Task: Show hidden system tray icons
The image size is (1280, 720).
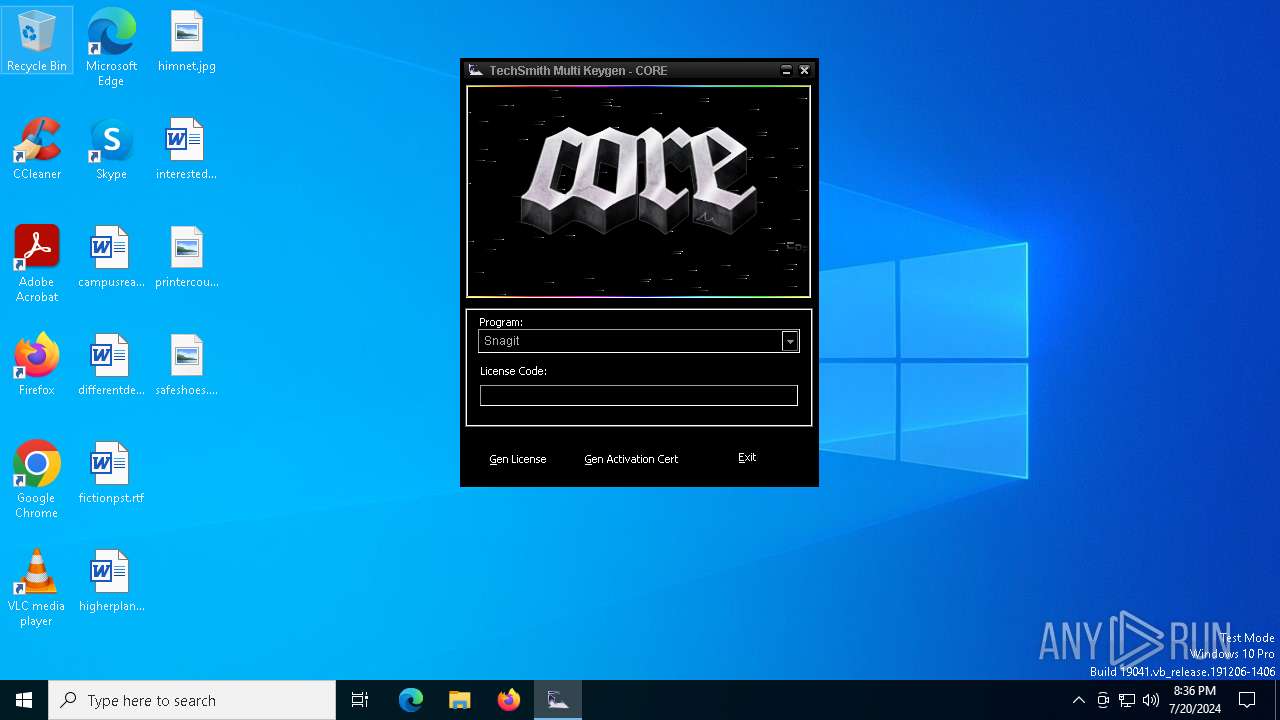Action: 1078,700
